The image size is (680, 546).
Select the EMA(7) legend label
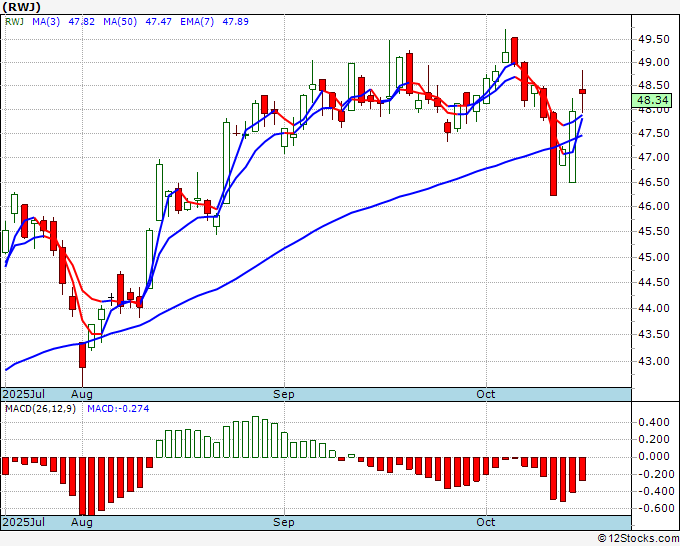click(x=197, y=22)
